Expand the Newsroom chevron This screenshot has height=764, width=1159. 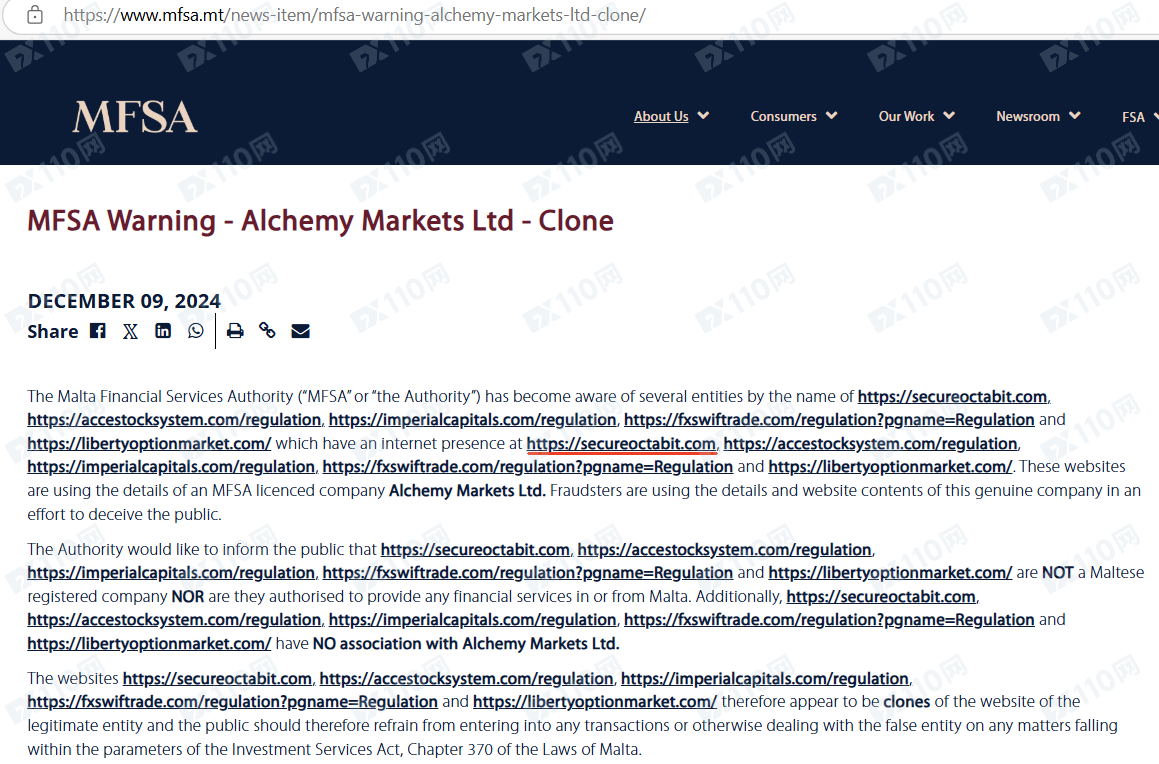click(1075, 115)
